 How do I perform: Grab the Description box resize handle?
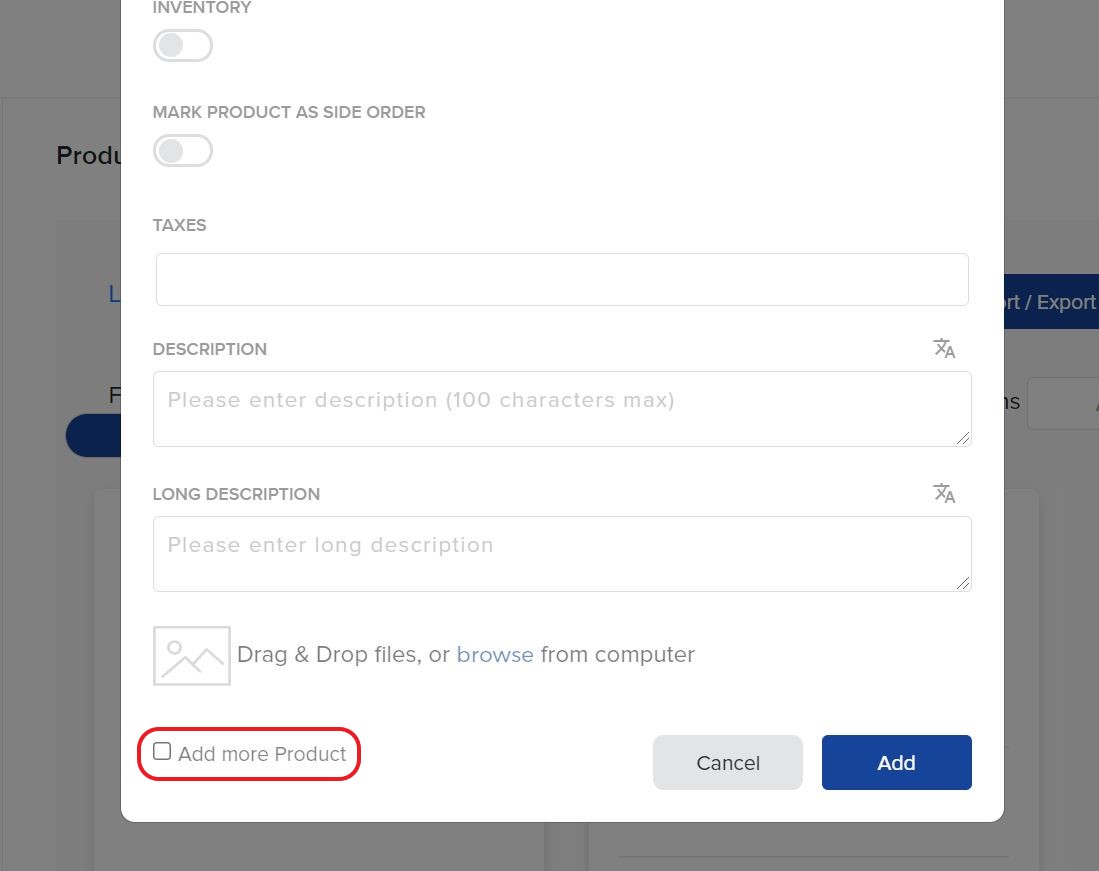coord(963,438)
